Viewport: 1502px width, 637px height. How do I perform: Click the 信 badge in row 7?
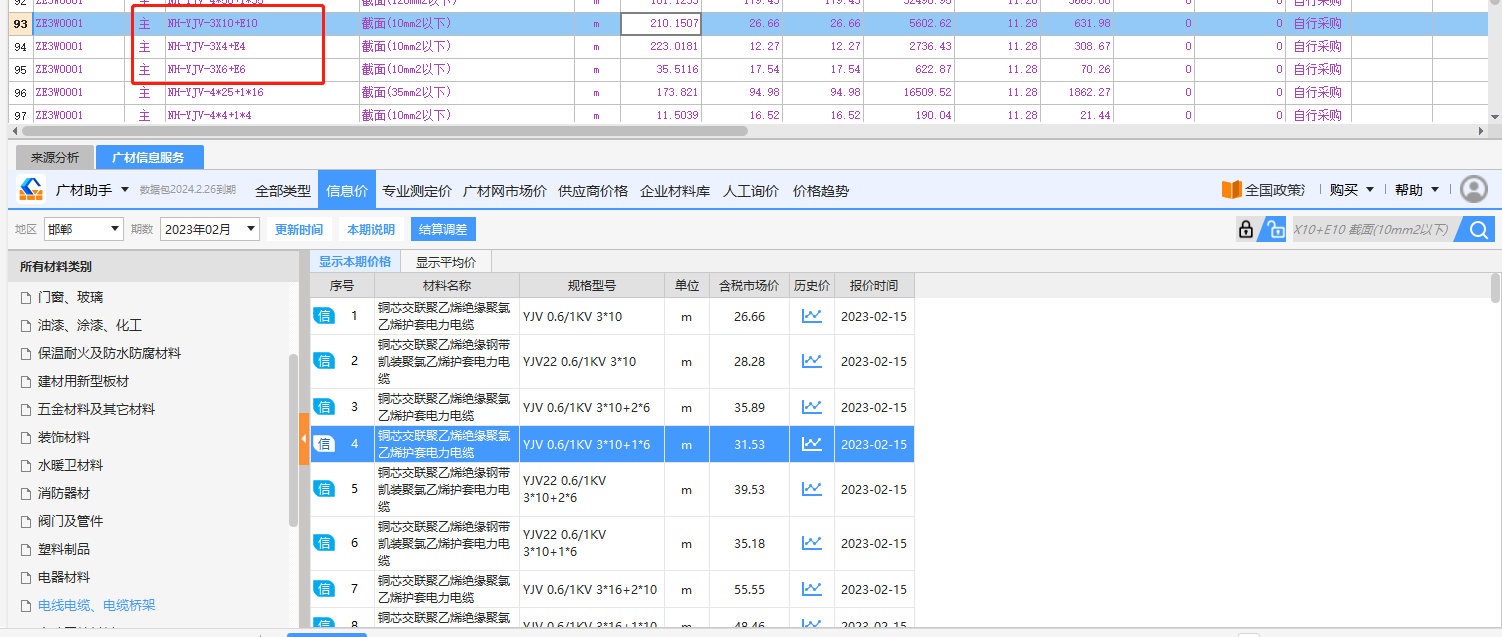pos(324,589)
